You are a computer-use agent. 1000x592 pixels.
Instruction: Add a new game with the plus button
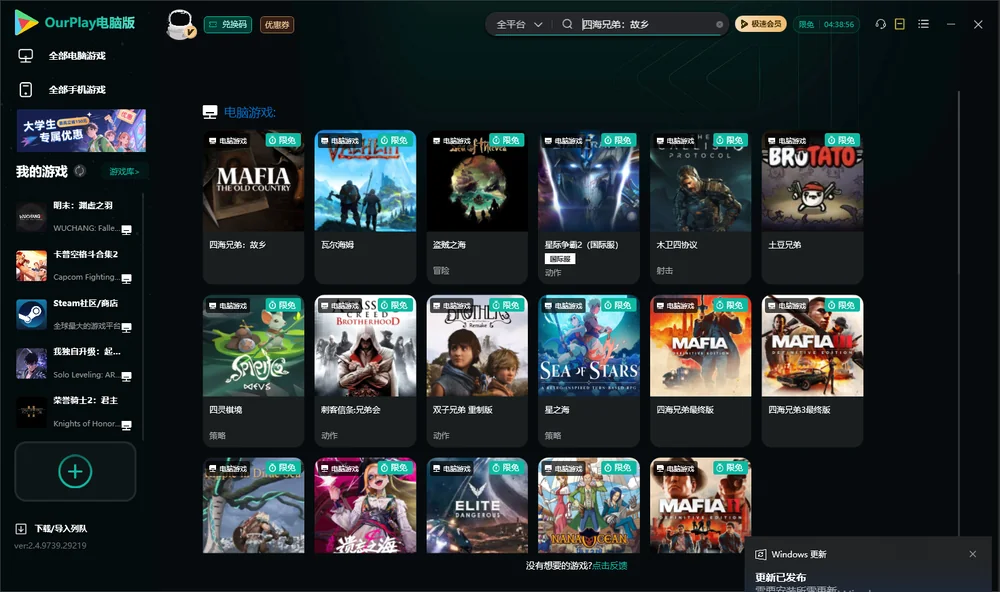click(x=75, y=471)
